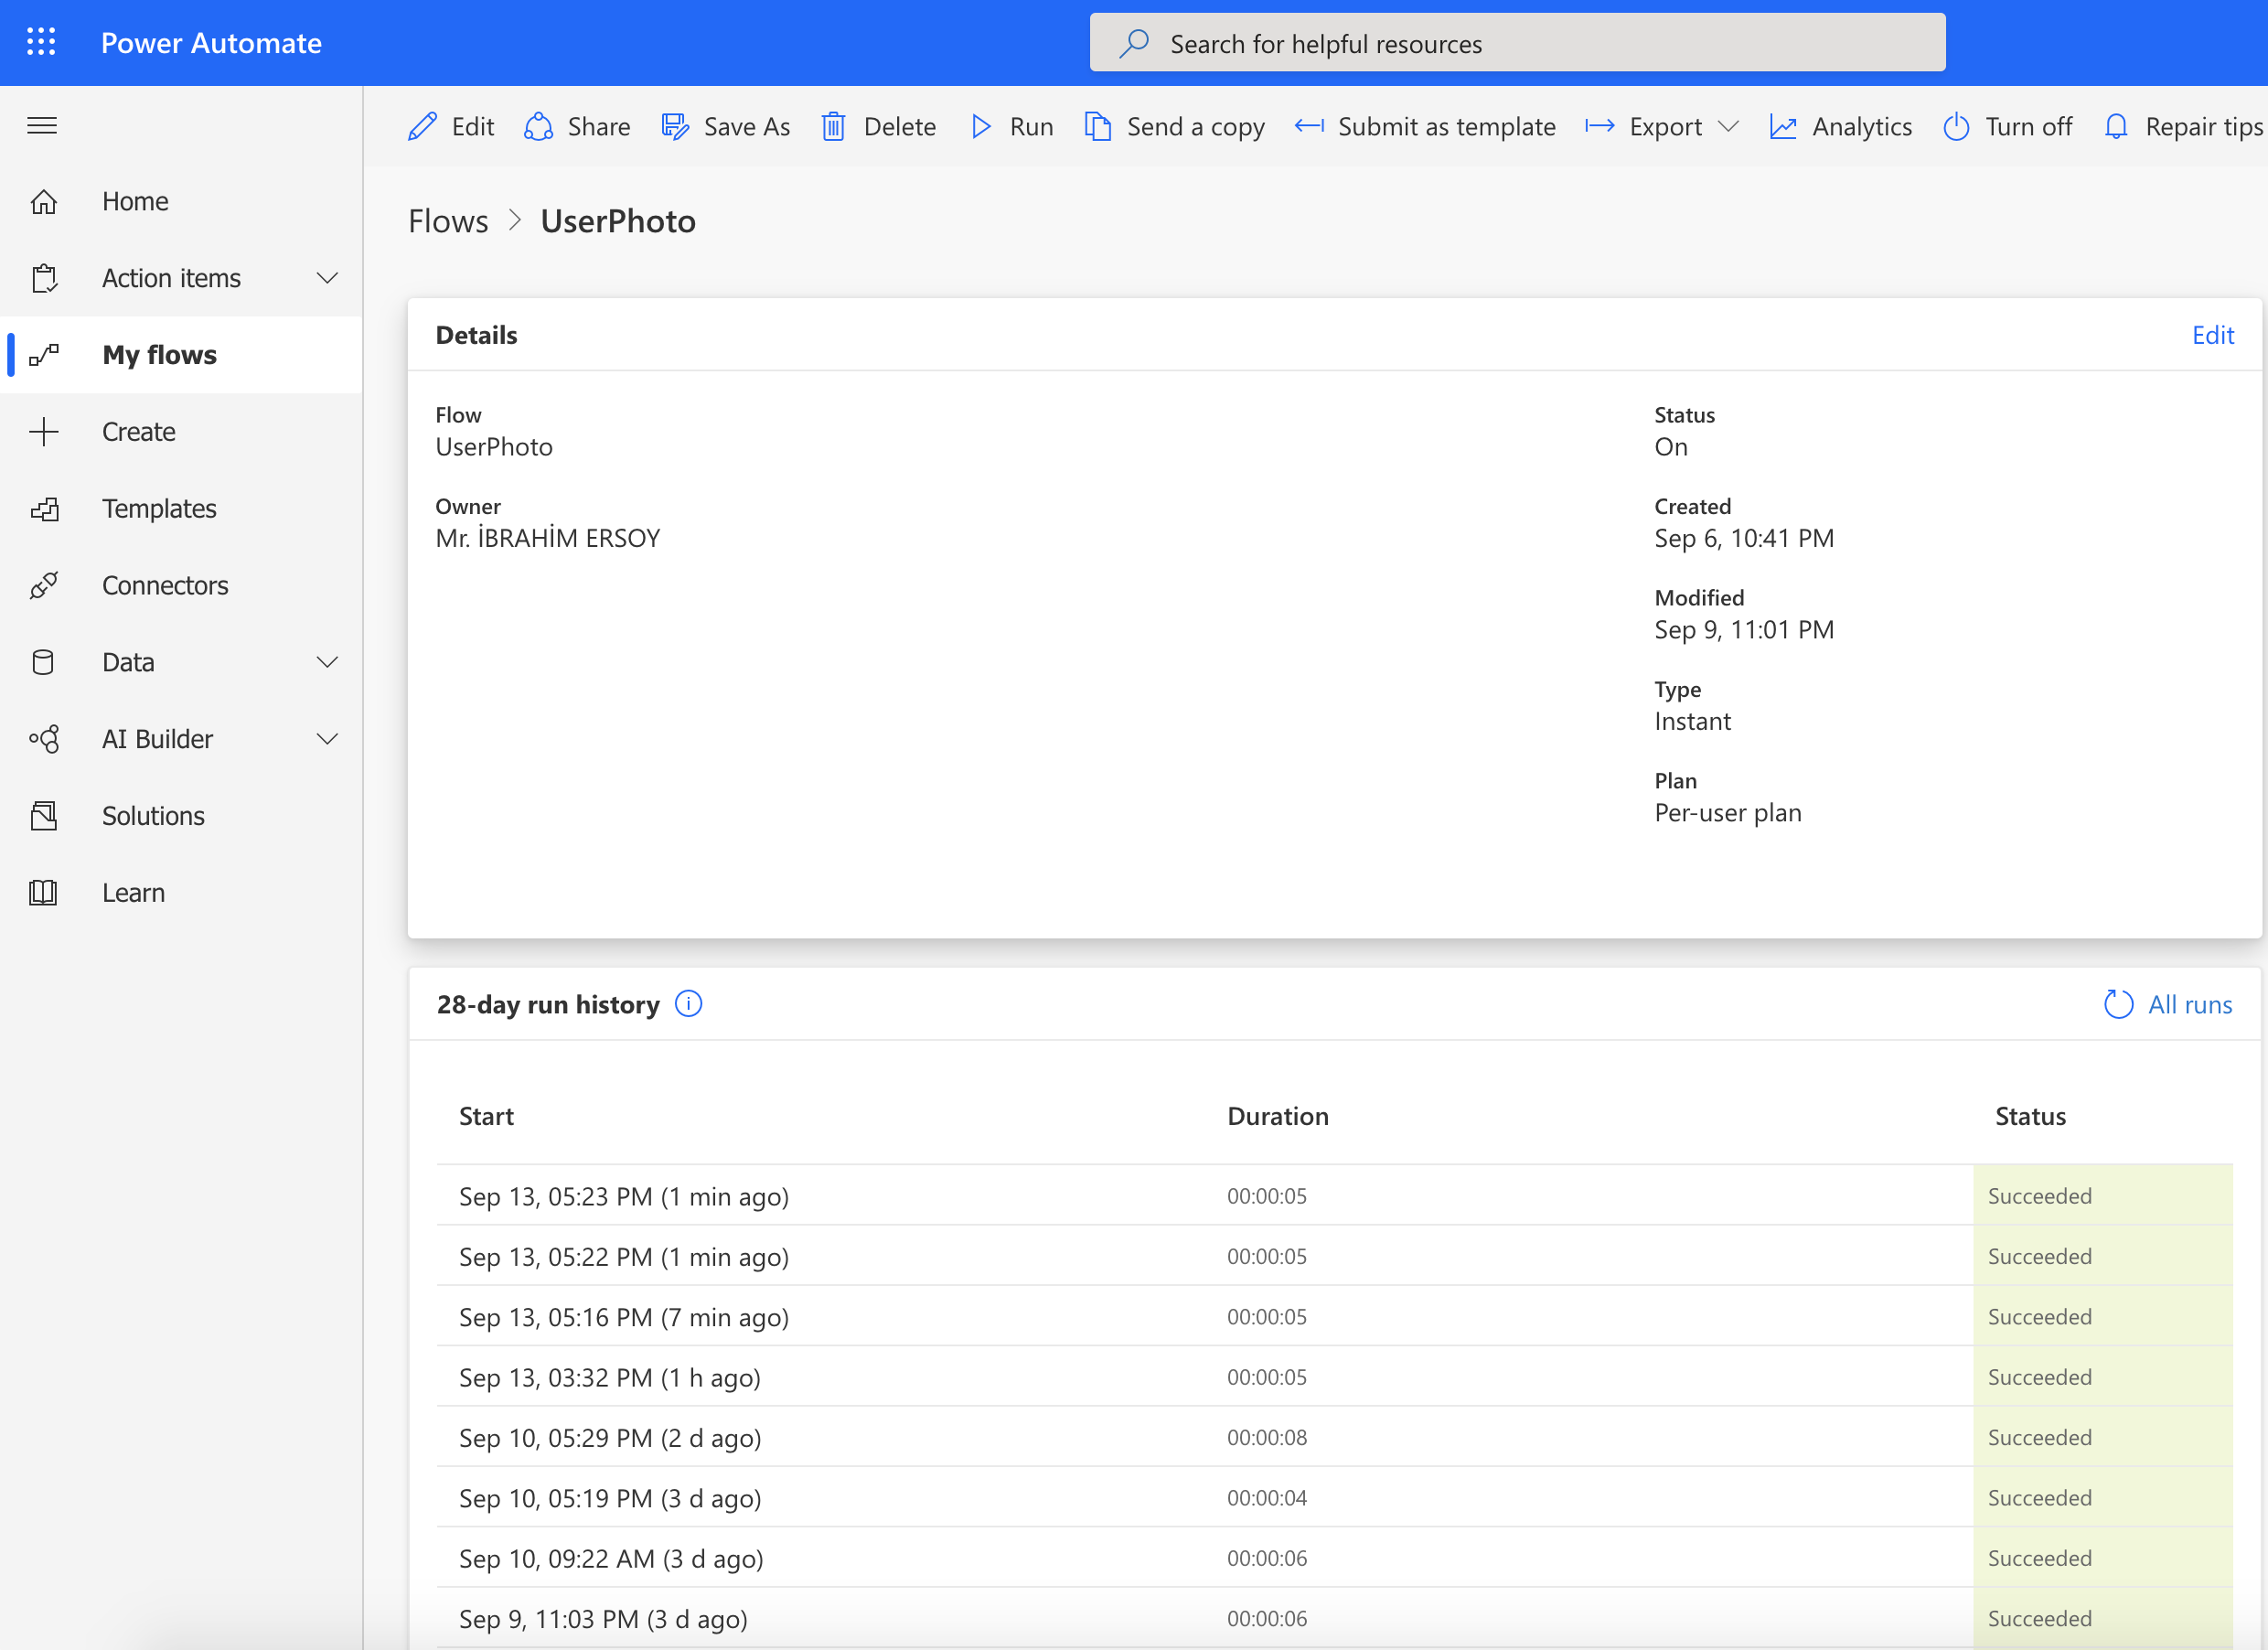Navigate to Flows breadcrumb link

pyautogui.click(x=448, y=221)
